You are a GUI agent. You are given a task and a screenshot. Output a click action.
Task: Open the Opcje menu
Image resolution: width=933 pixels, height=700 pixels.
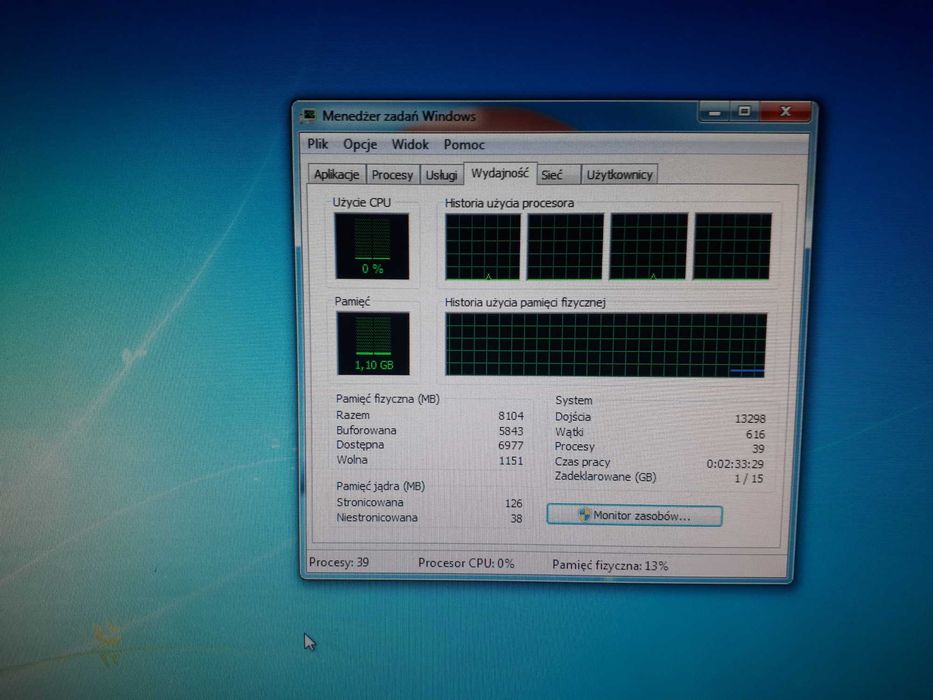360,145
